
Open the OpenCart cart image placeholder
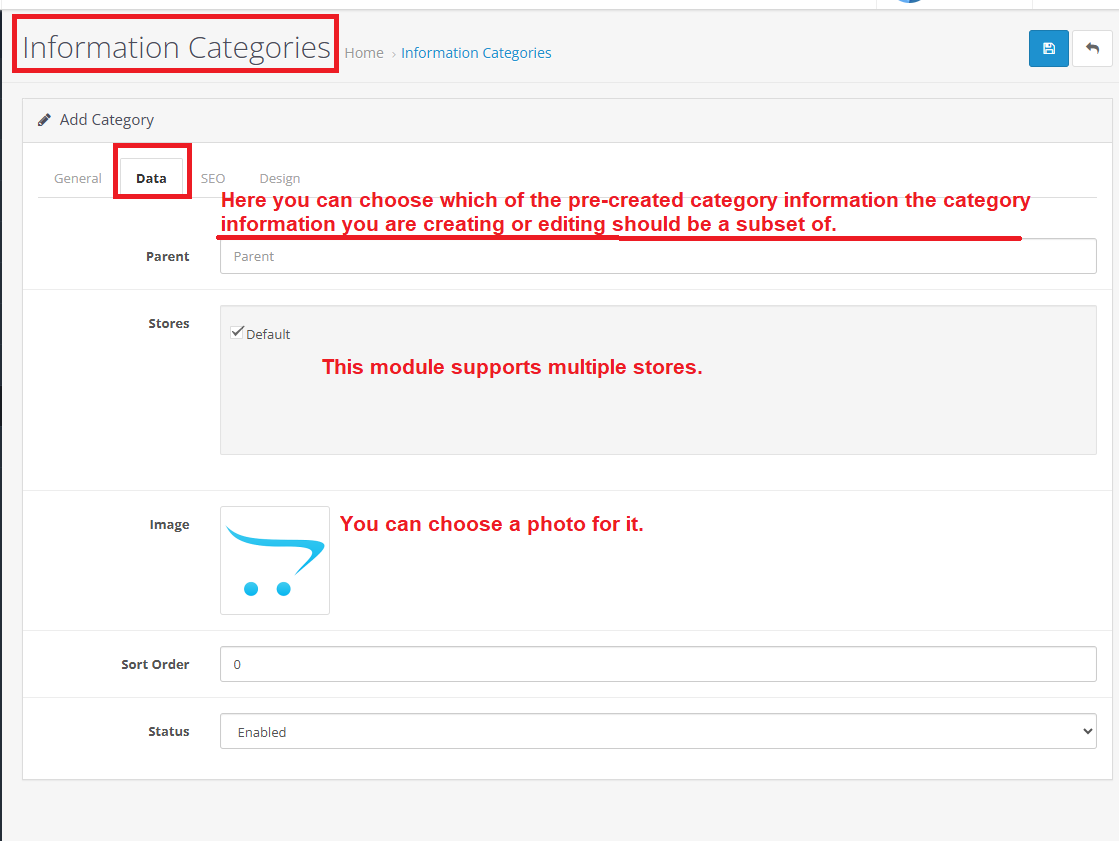click(275, 560)
